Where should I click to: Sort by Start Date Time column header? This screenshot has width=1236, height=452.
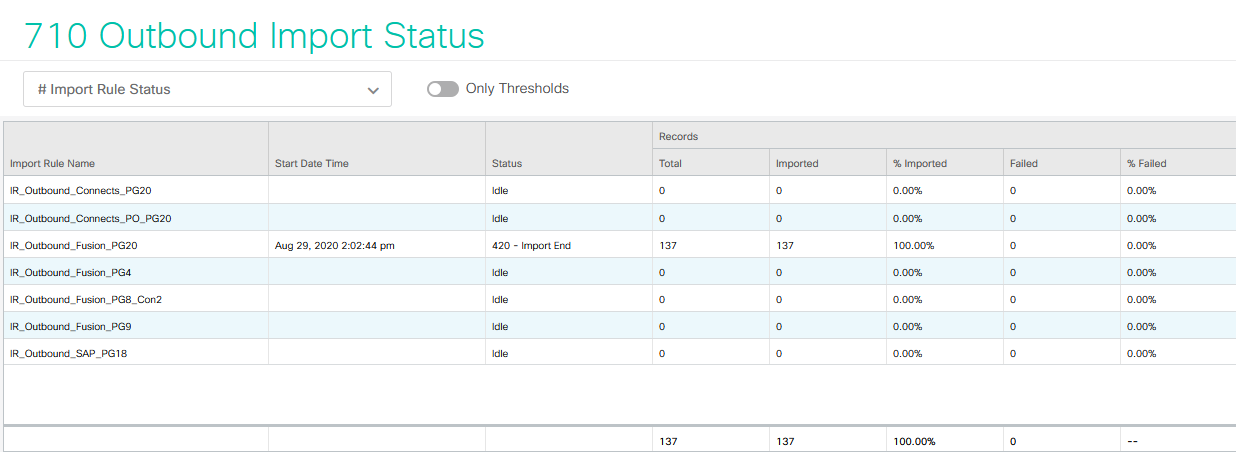coord(312,163)
